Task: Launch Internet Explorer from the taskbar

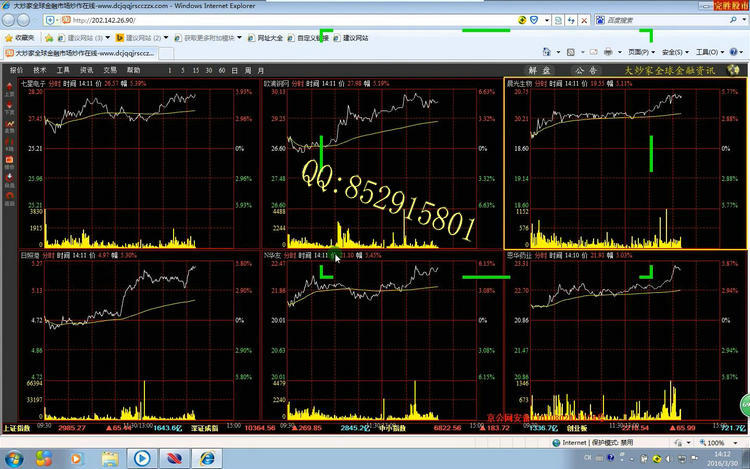Action: (208, 457)
